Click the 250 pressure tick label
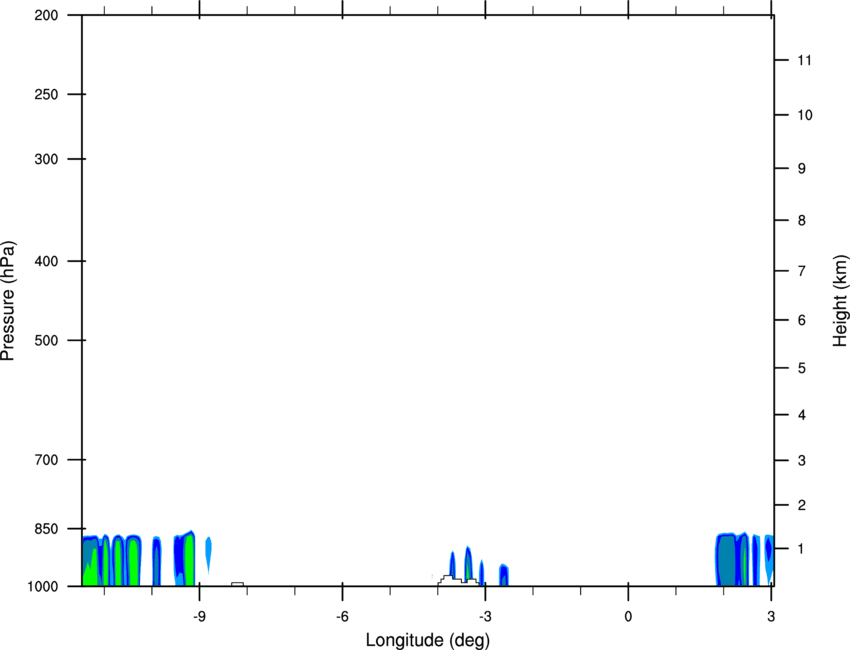The height and width of the screenshot is (650, 850). coord(46,94)
